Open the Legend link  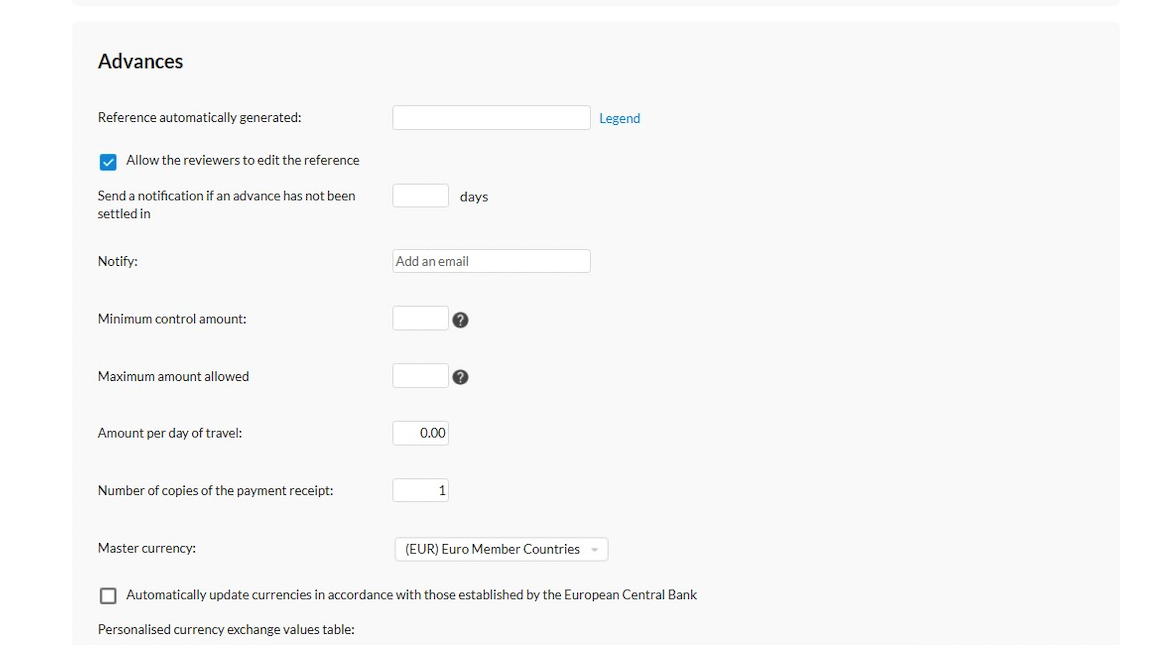619,118
